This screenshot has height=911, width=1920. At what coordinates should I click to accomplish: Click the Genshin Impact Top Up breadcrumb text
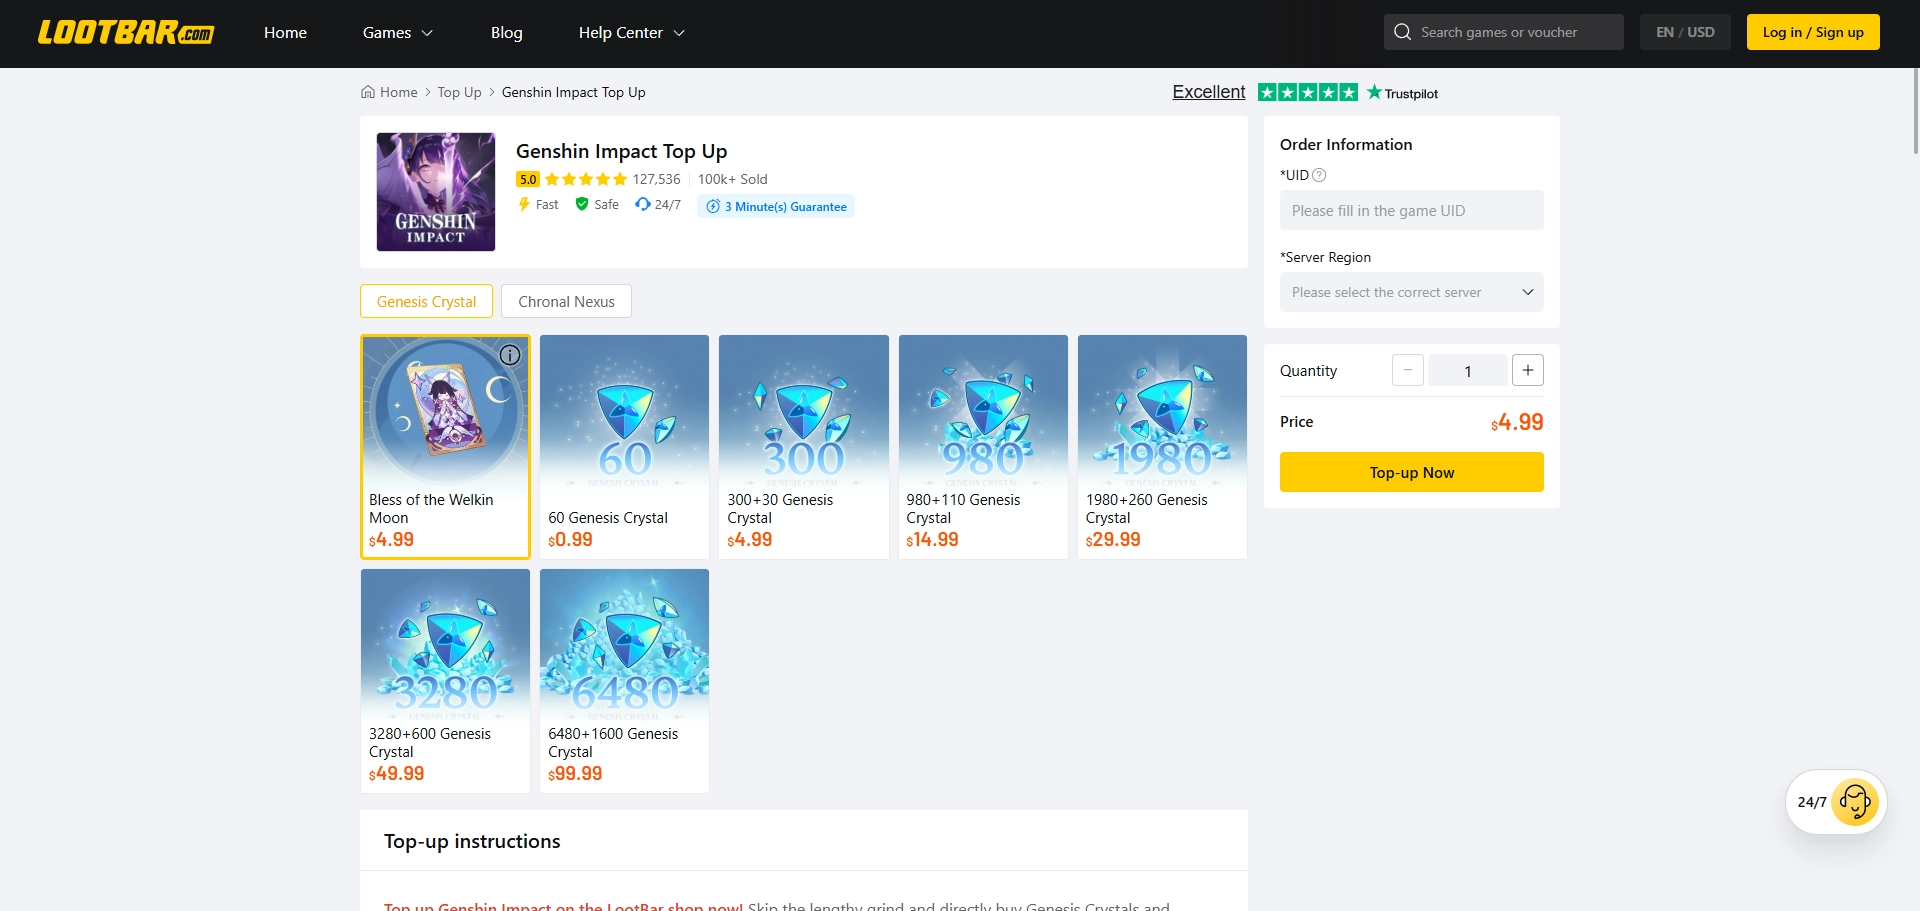tap(574, 92)
